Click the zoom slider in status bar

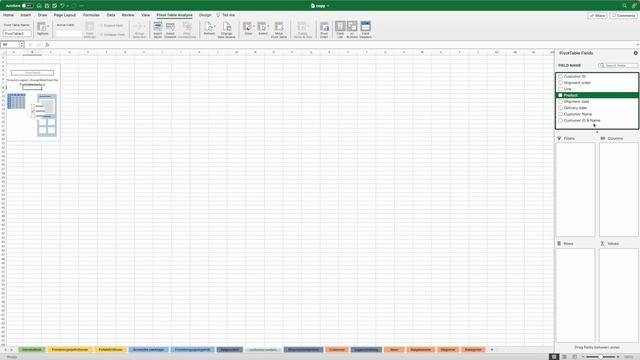click(x=600, y=357)
